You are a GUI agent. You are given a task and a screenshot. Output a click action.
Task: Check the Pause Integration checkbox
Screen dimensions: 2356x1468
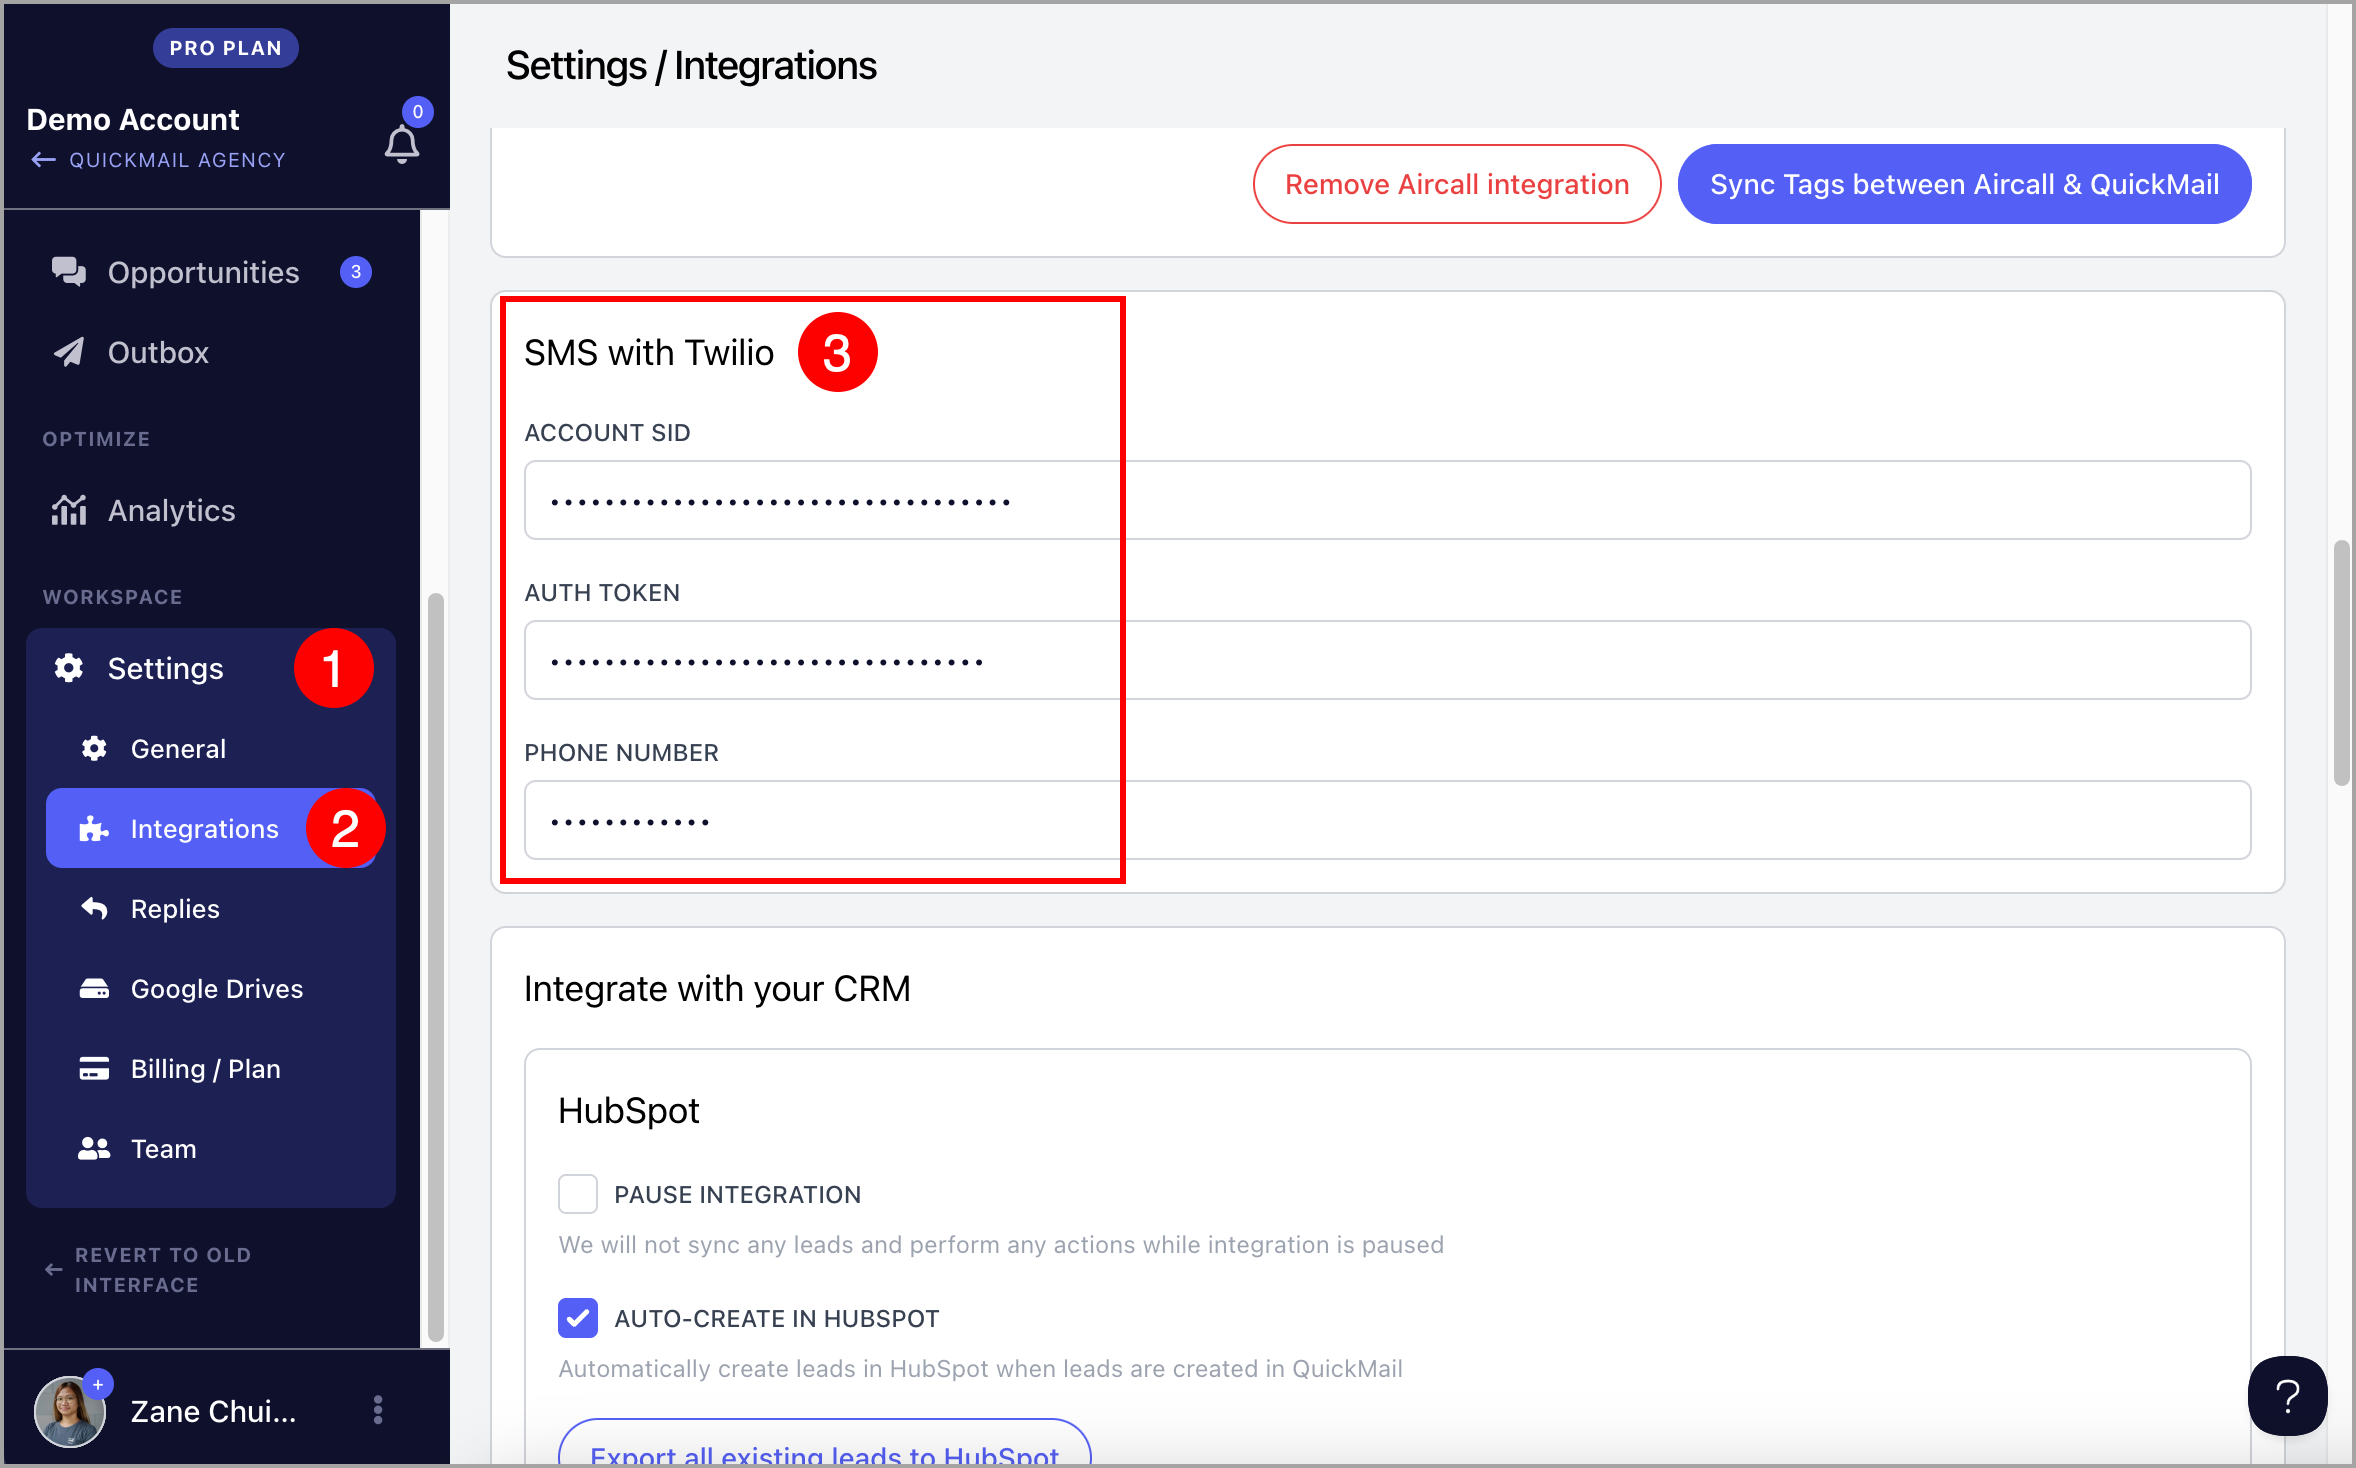coord(578,1194)
